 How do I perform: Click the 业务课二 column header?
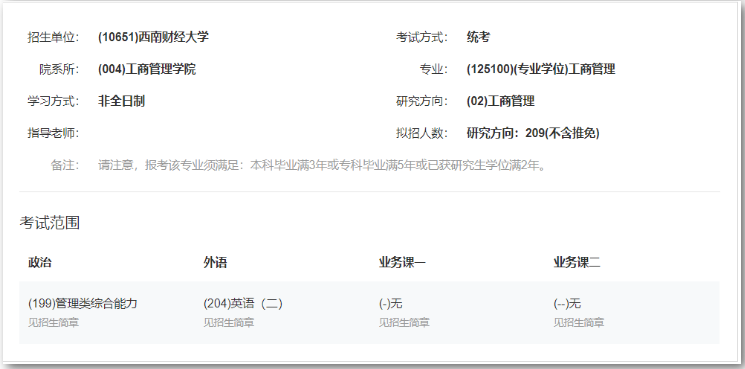coord(577,262)
